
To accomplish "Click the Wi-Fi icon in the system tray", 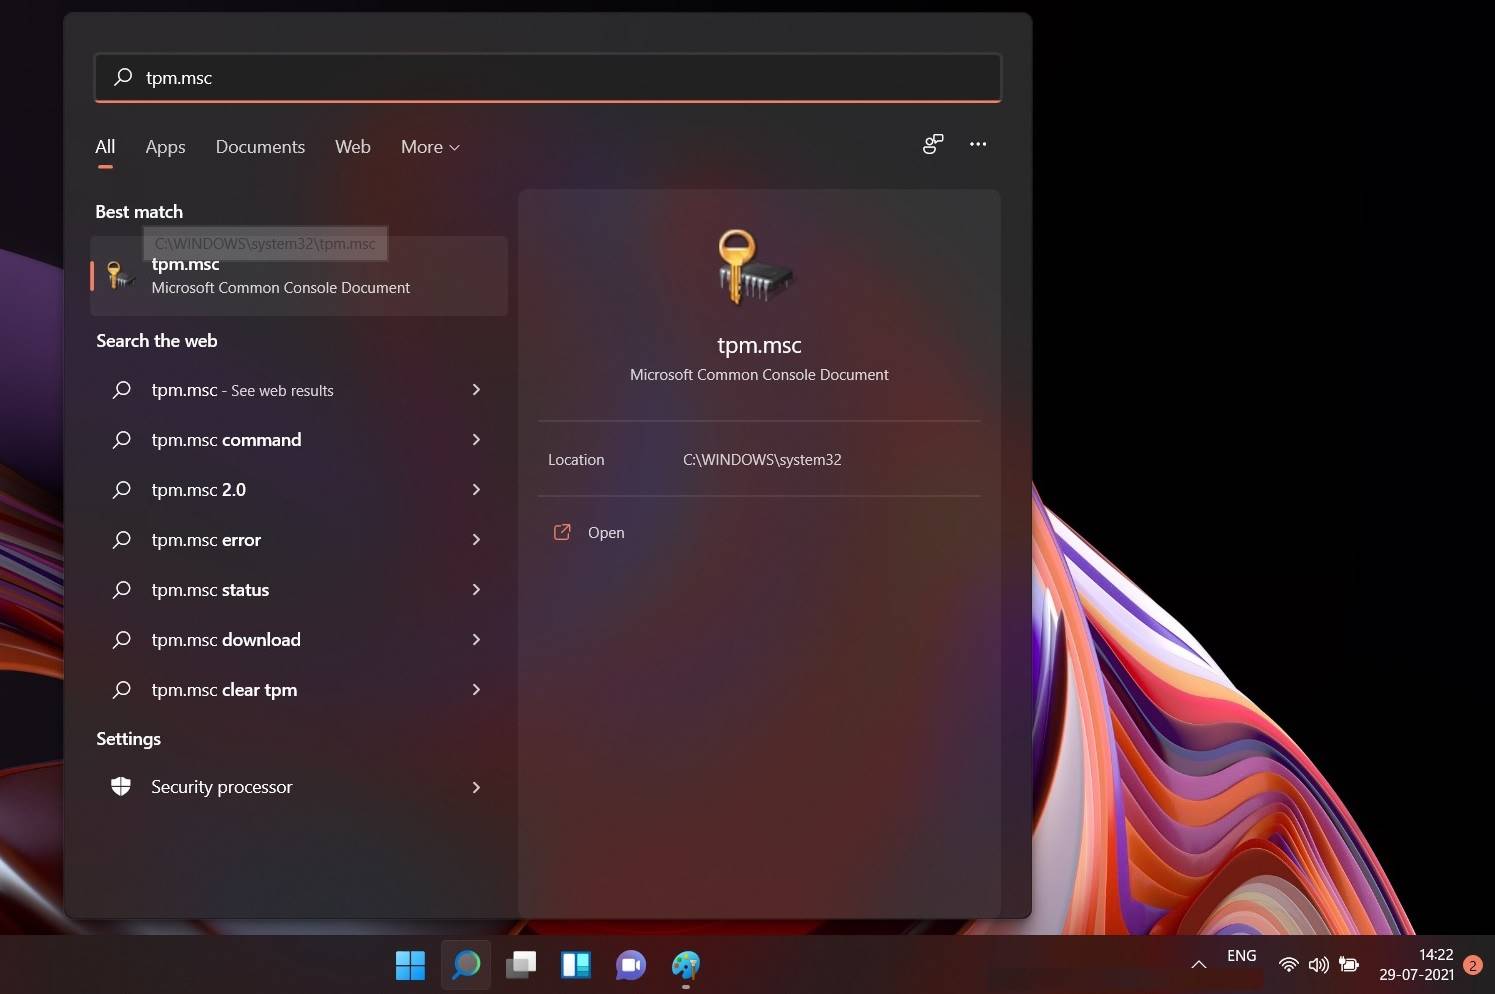I will pyautogui.click(x=1288, y=964).
